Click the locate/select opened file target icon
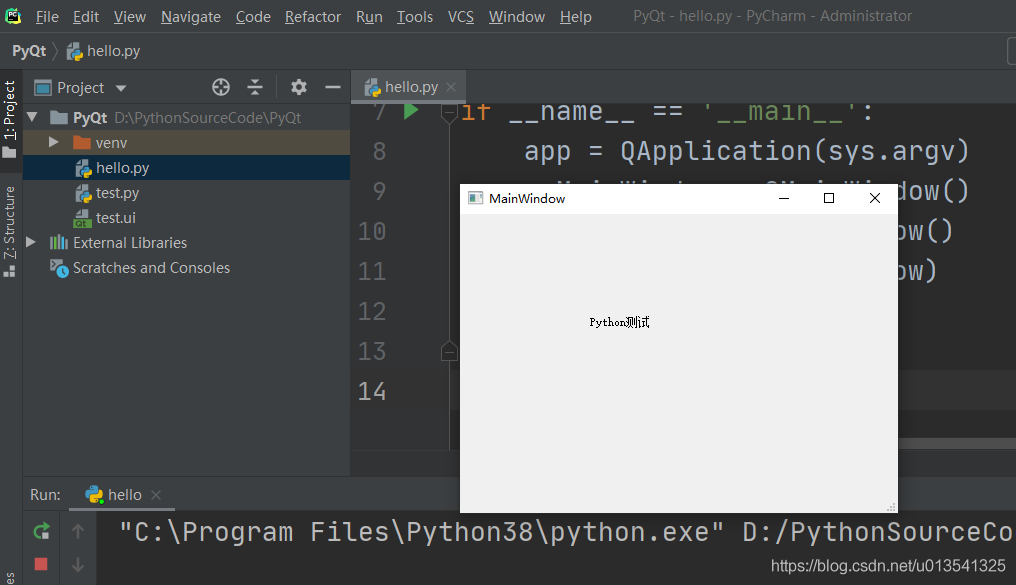The height and width of the screenshot is (585, 1016). tap(221, 87)
